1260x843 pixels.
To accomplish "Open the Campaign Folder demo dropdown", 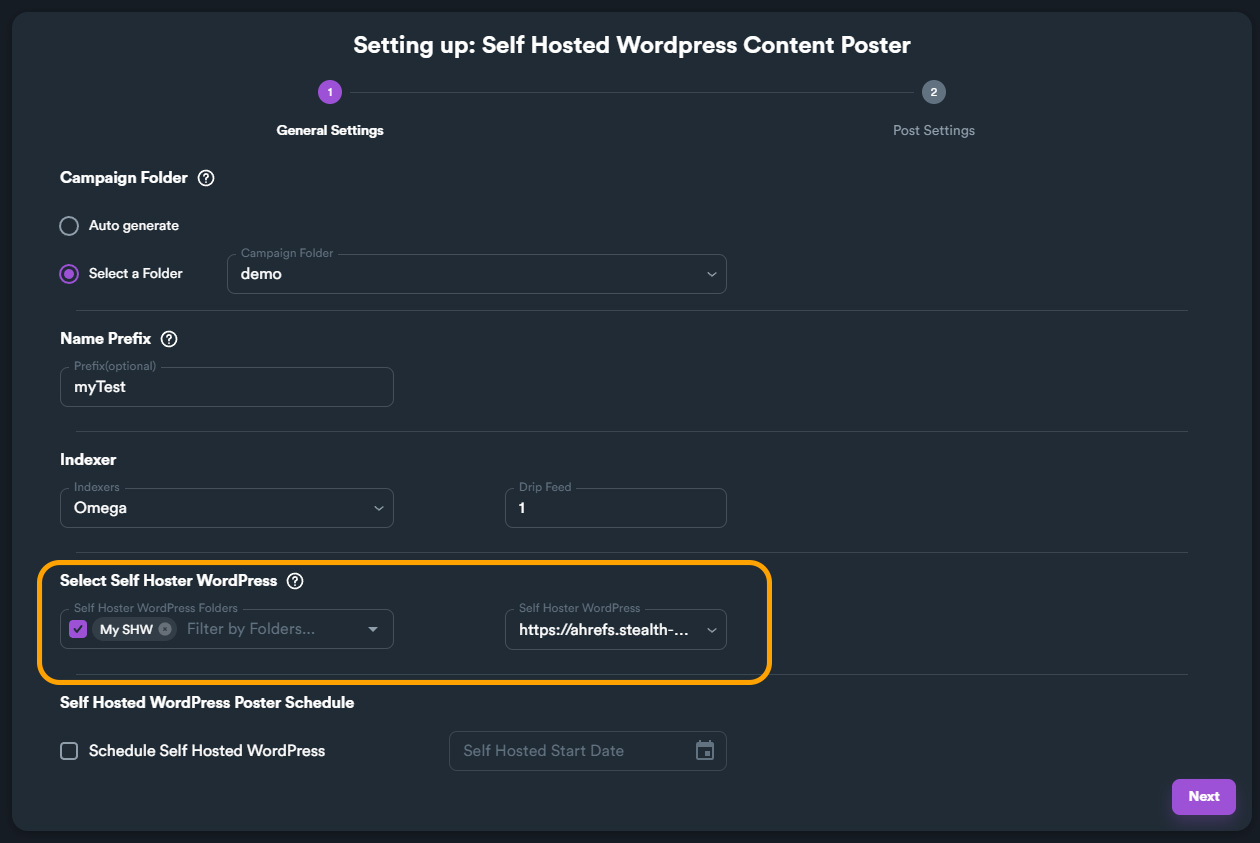I will 476,274.
